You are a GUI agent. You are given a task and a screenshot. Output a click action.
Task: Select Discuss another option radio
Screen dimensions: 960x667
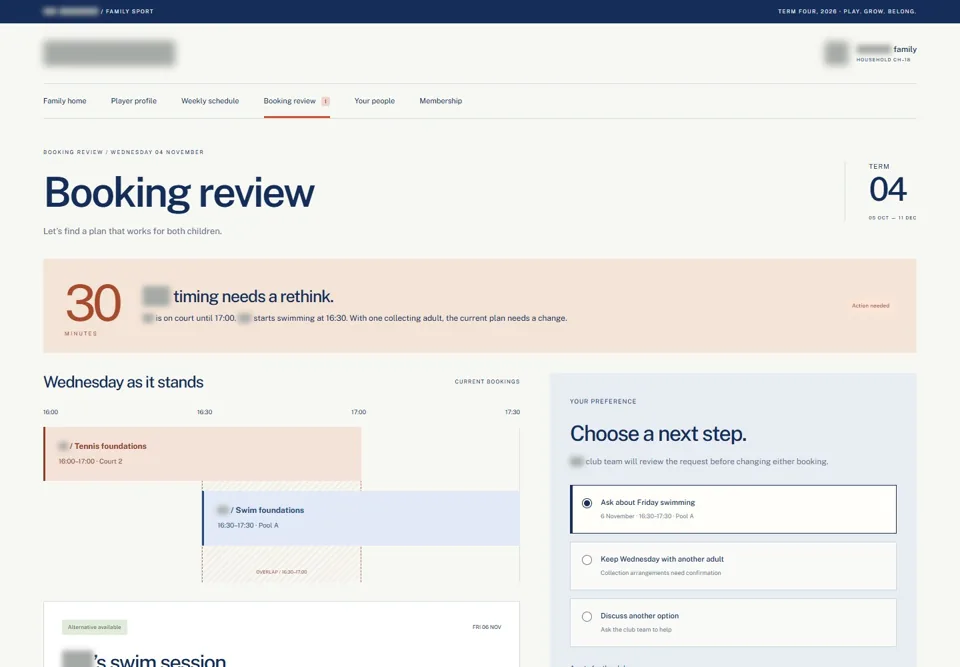point(587,617)
